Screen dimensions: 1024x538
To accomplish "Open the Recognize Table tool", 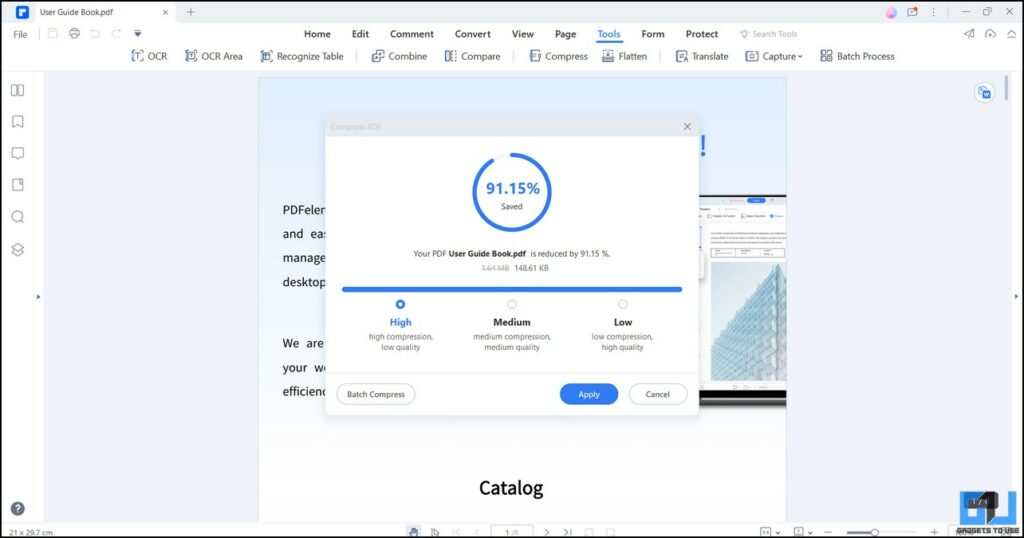I will [302, 56].
